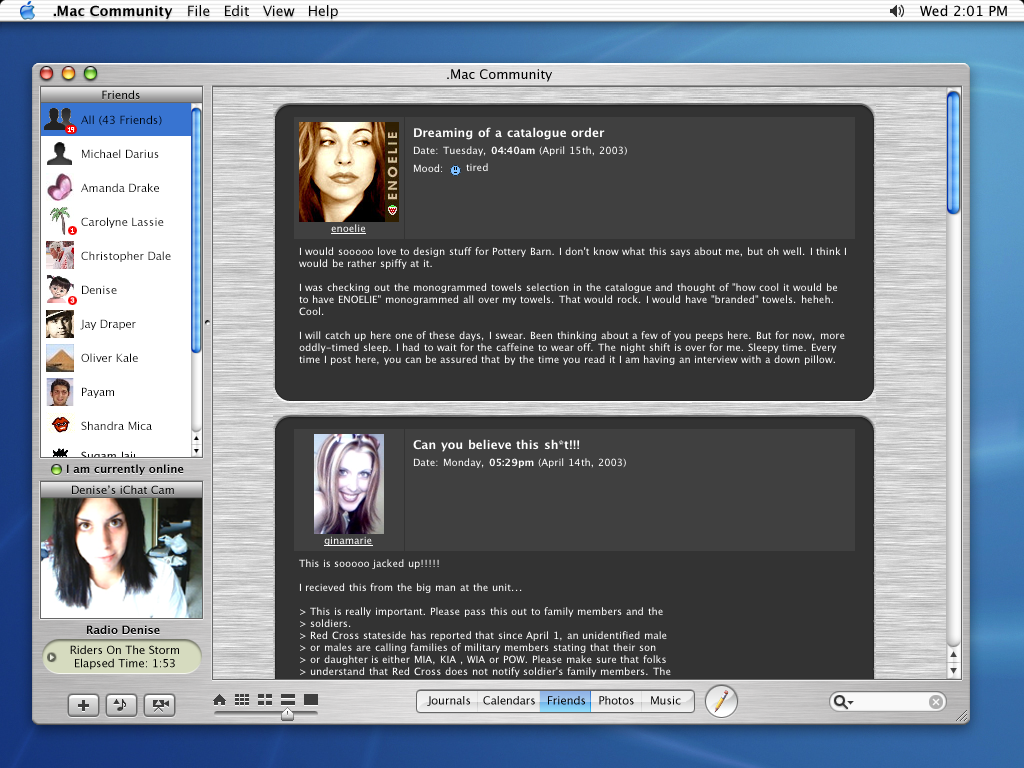Click the plus (add) button

coord(84,705)
